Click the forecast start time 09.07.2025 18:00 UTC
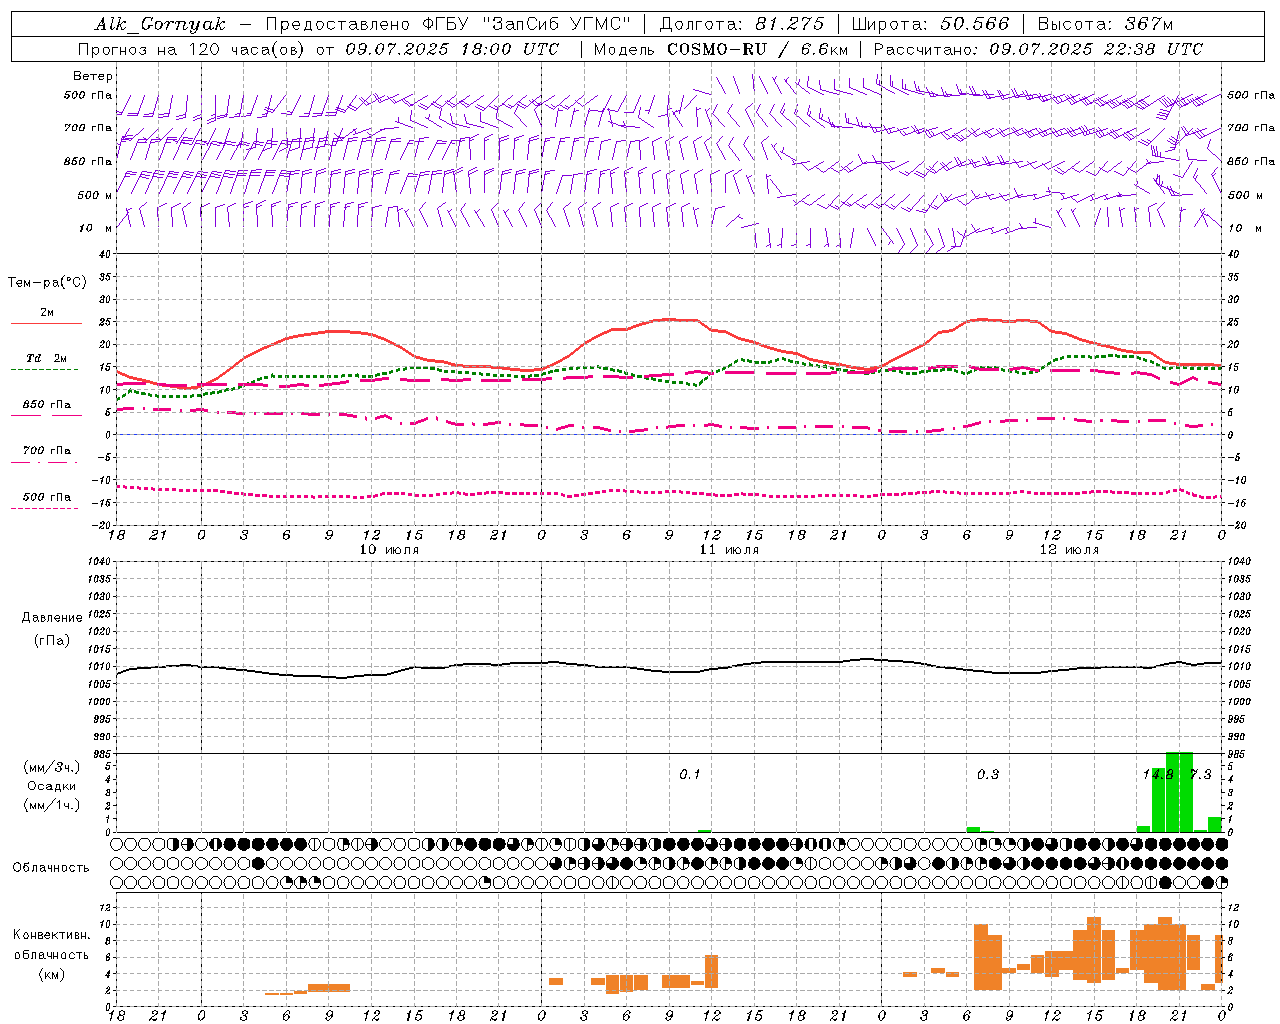The width and height of the screenshot is (1280, 1024). coord(452,49)
